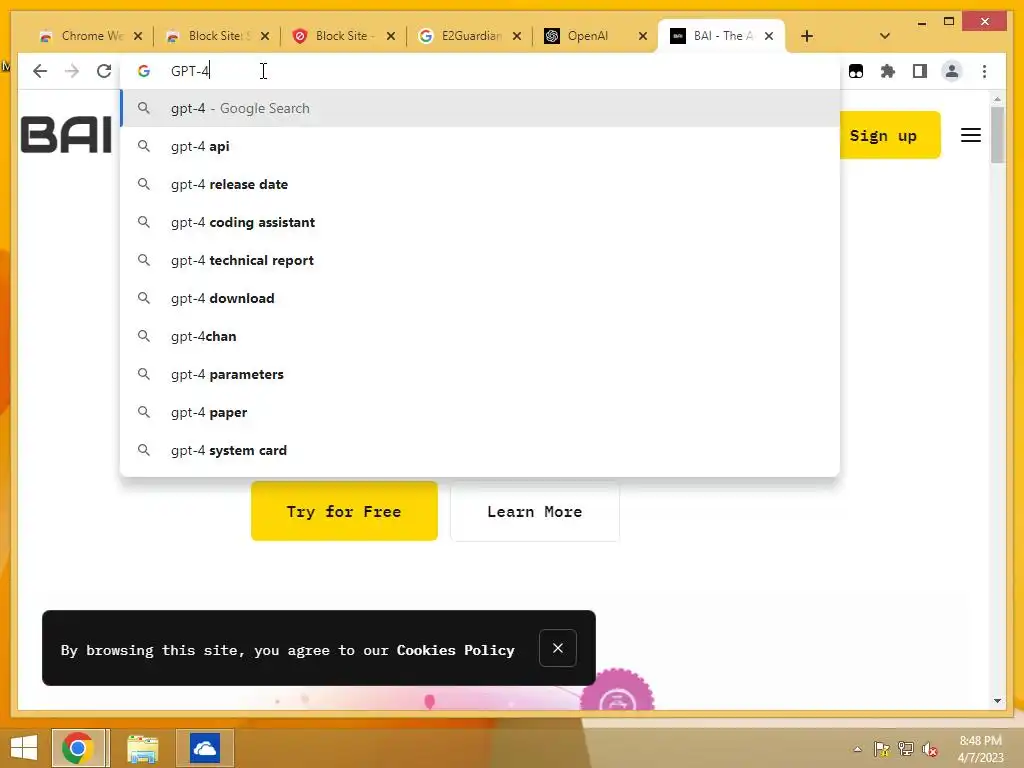Reload the current page
Screen dimensions: 1024x768
[x=104, y=71]
